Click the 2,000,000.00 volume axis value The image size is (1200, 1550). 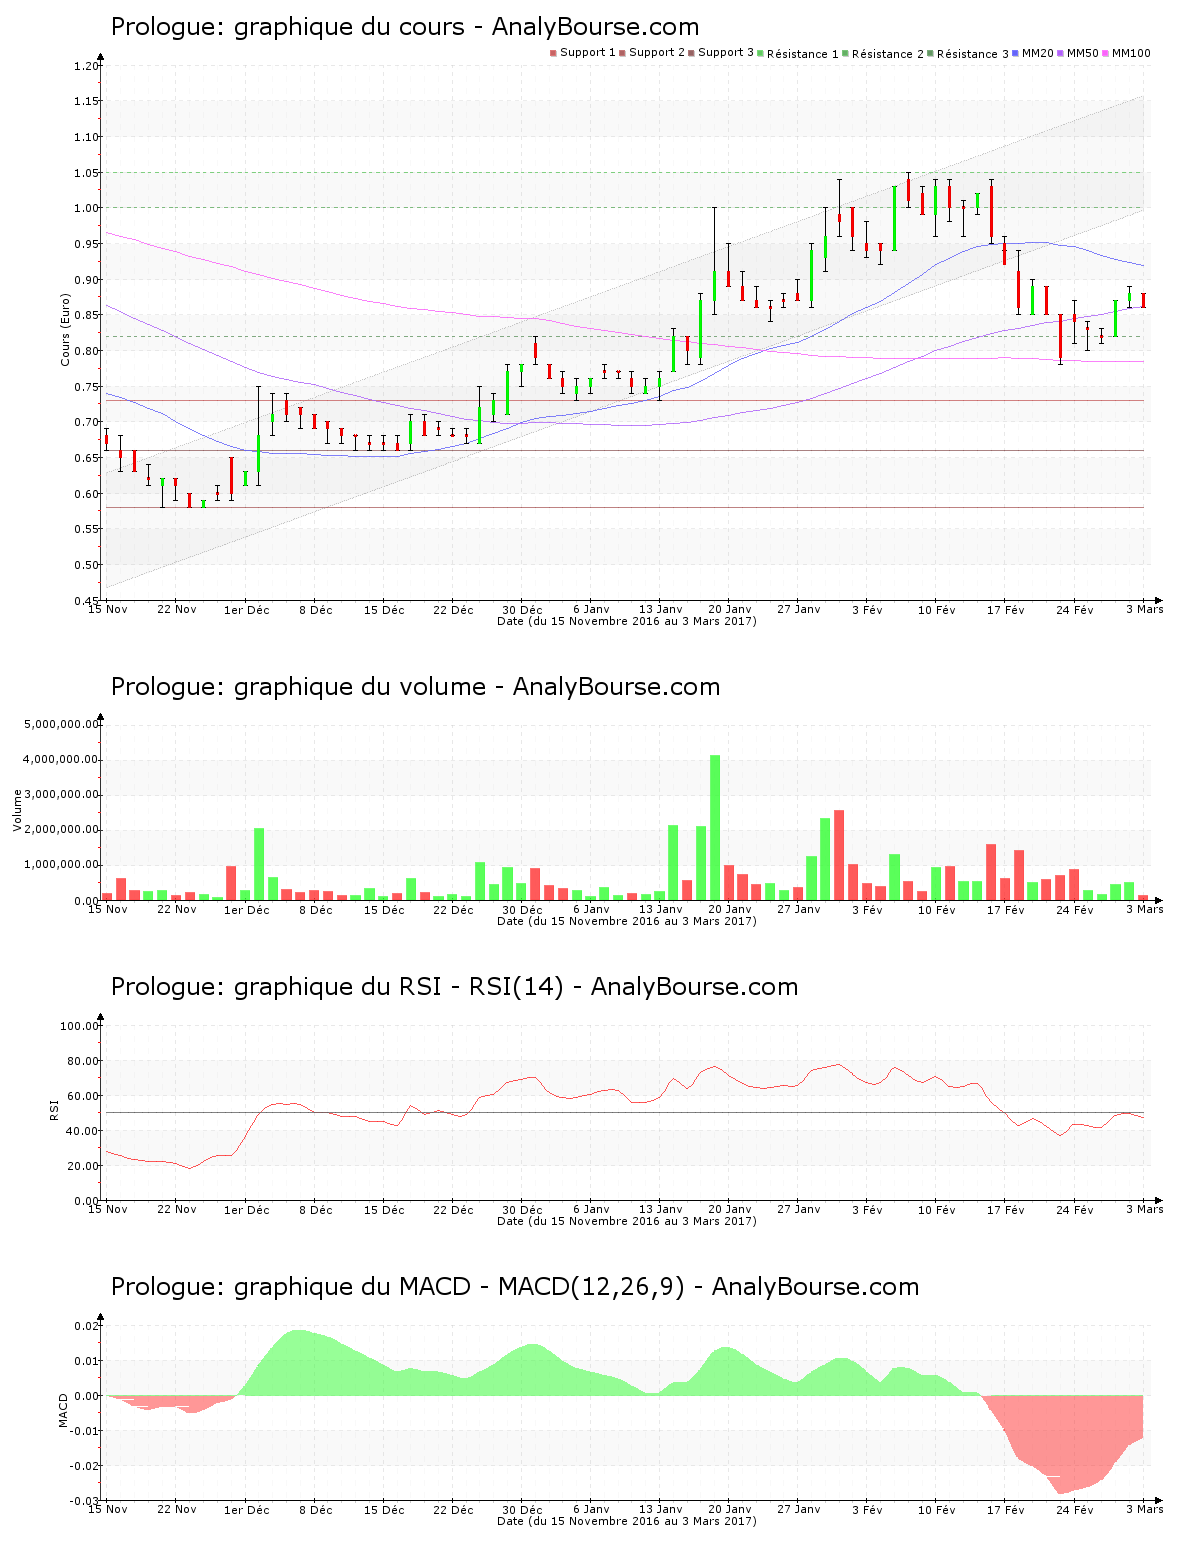62,830
